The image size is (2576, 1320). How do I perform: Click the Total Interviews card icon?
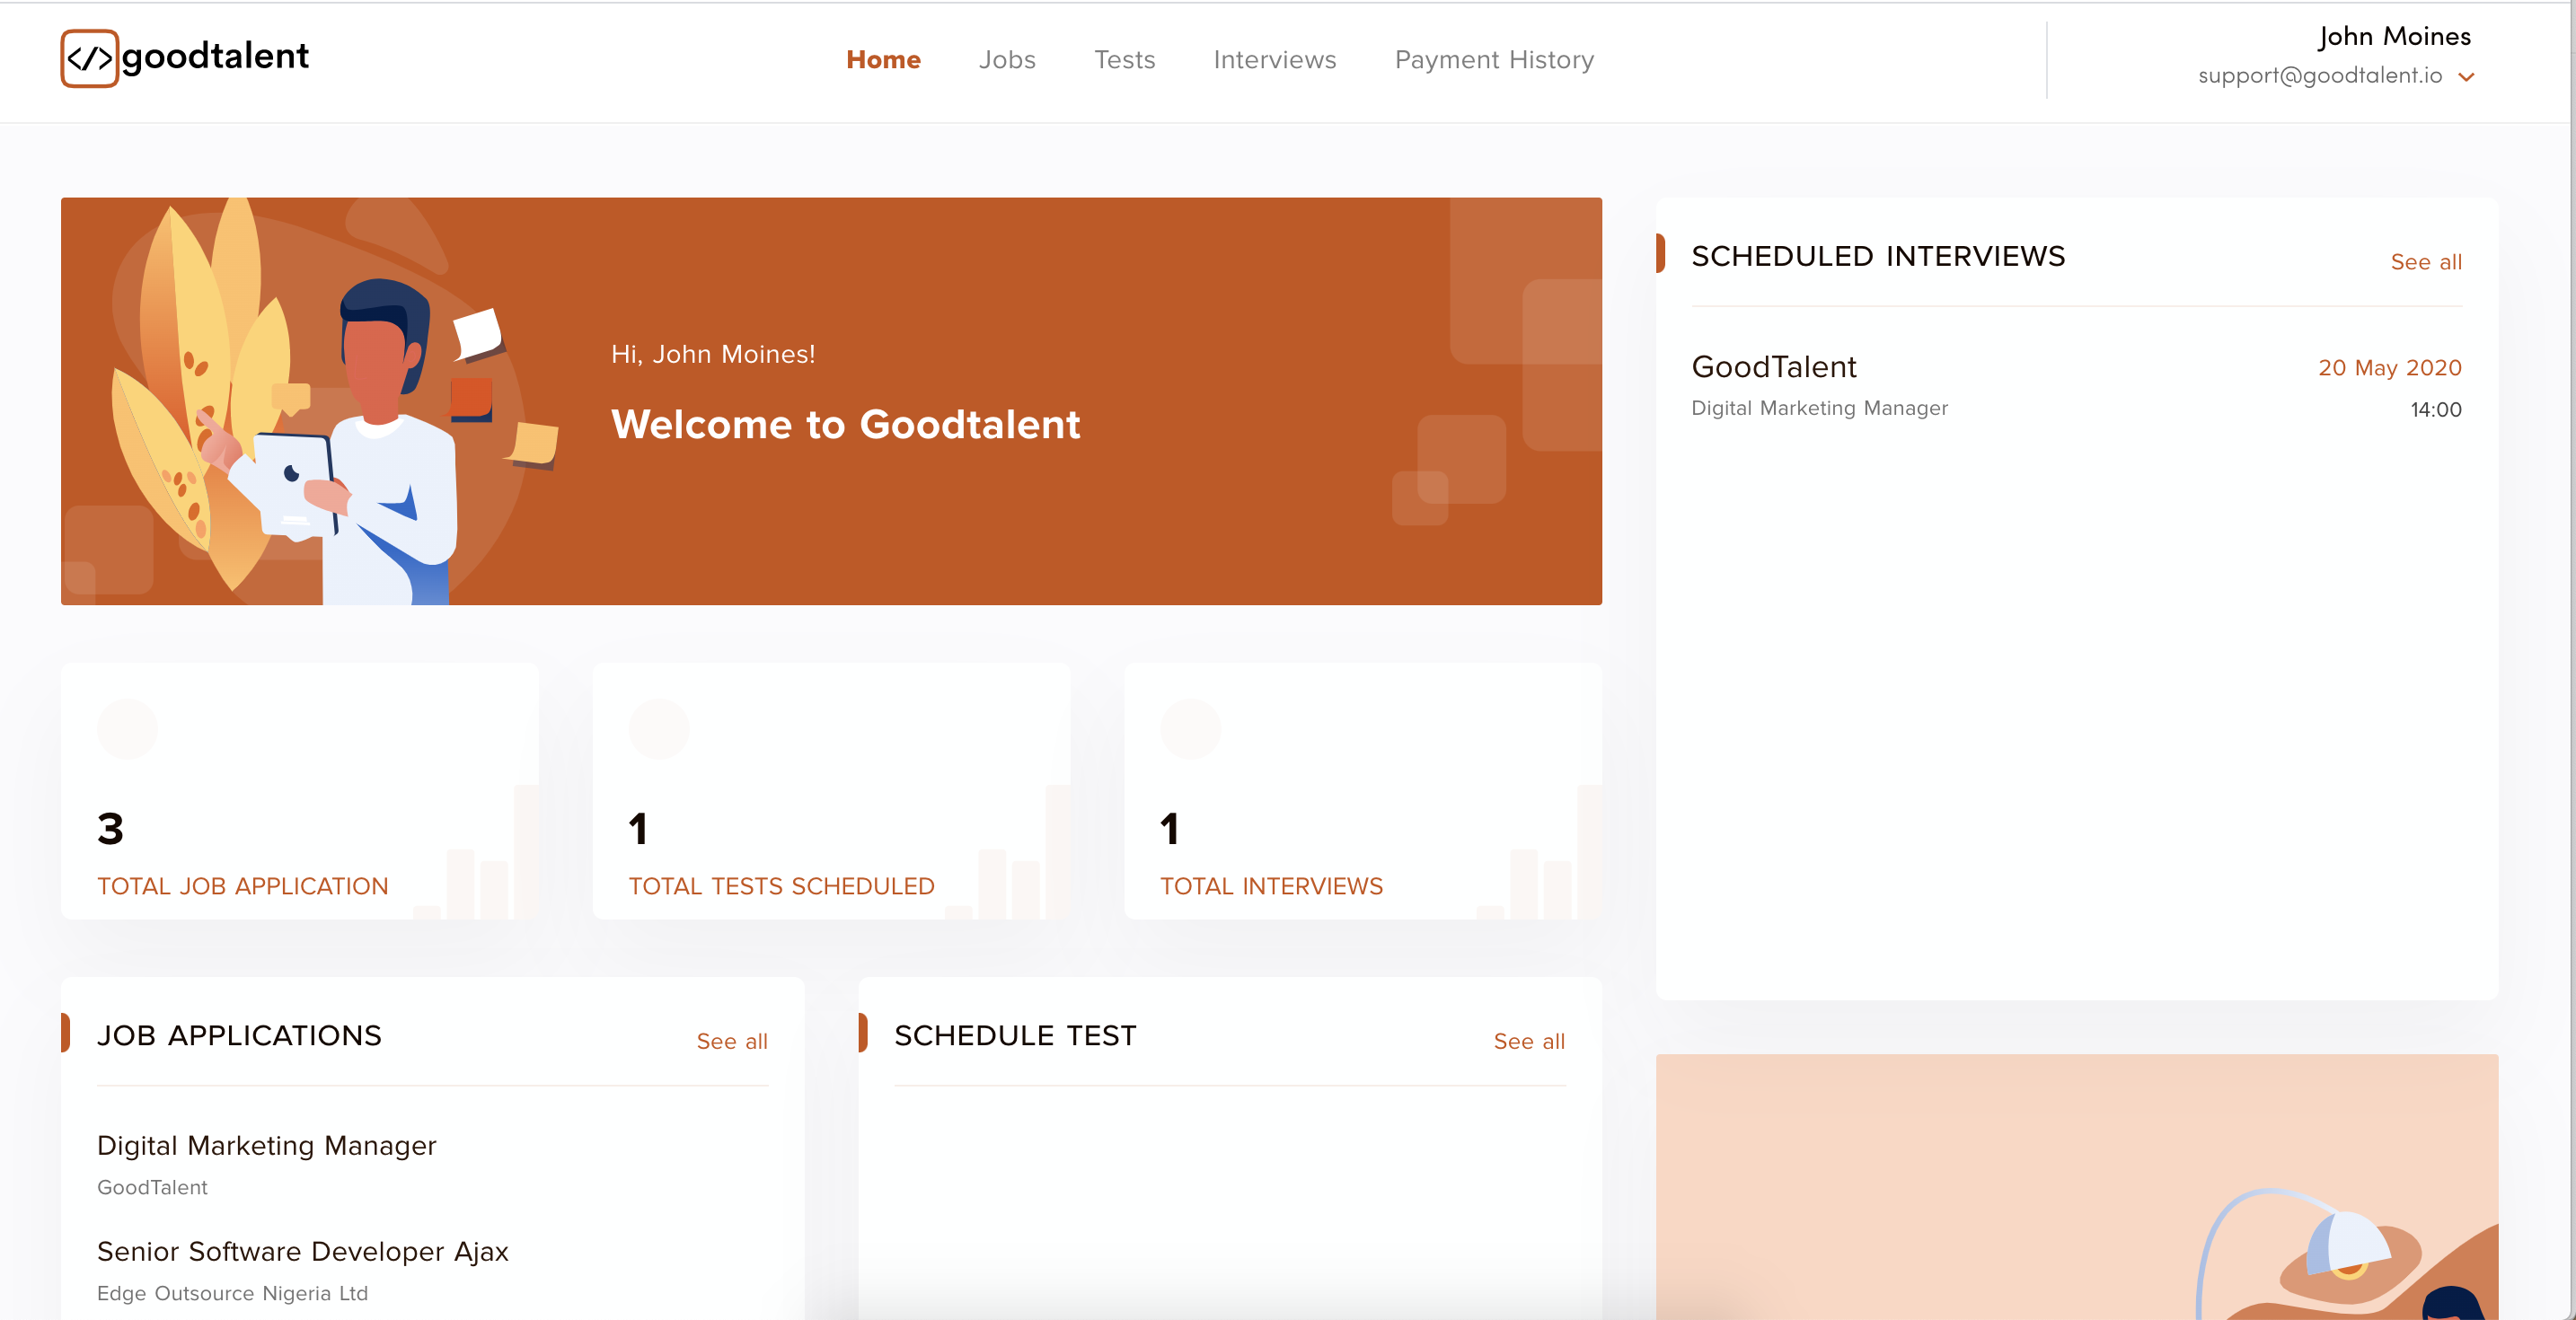[1190, 729]
